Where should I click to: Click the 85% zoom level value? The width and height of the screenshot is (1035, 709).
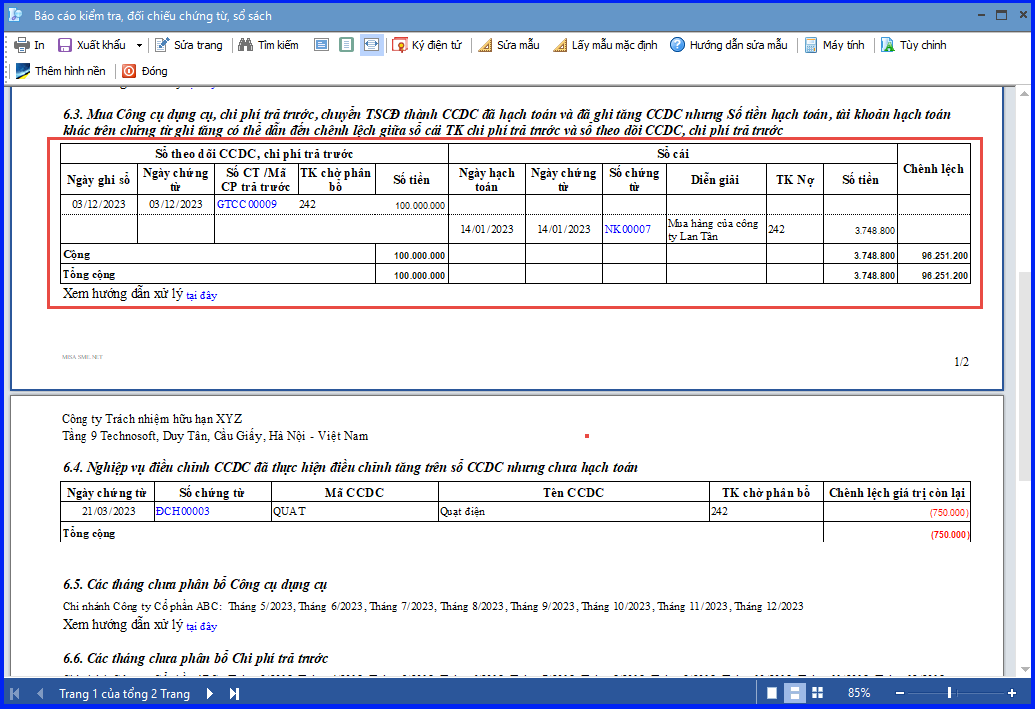[859, 693]
